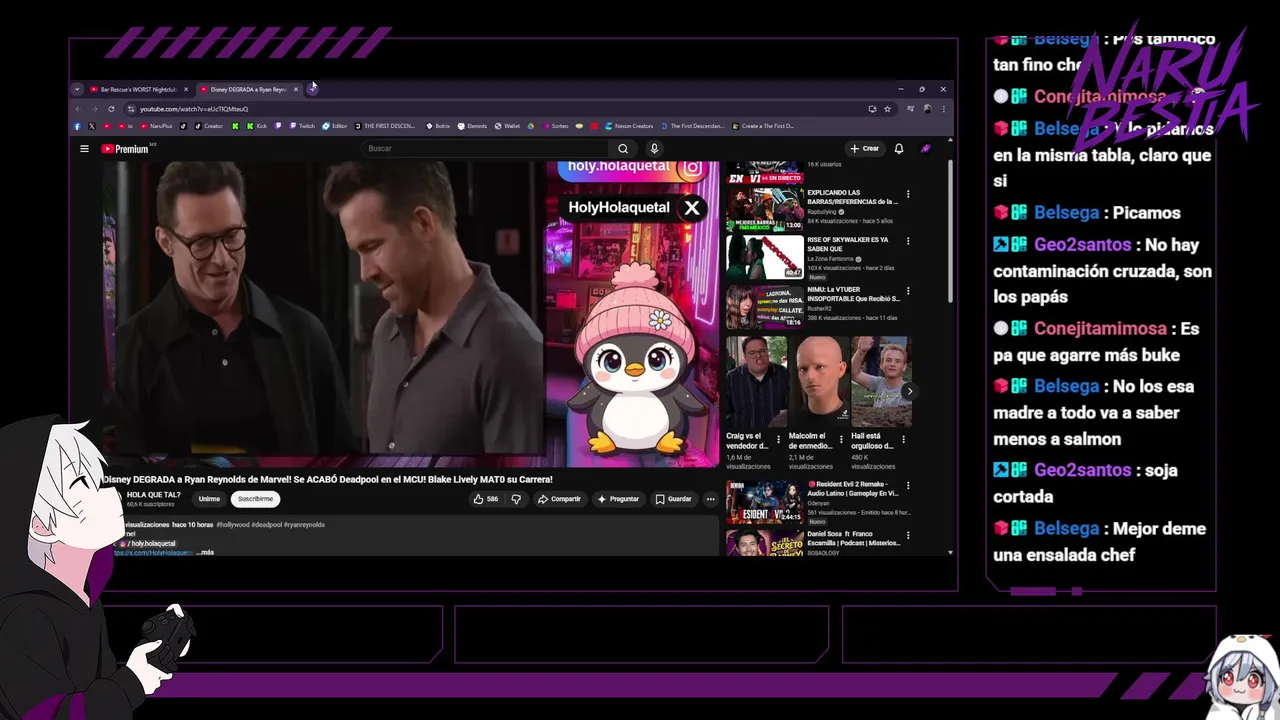Click the YouTube Premium logo

coord(125,149)
